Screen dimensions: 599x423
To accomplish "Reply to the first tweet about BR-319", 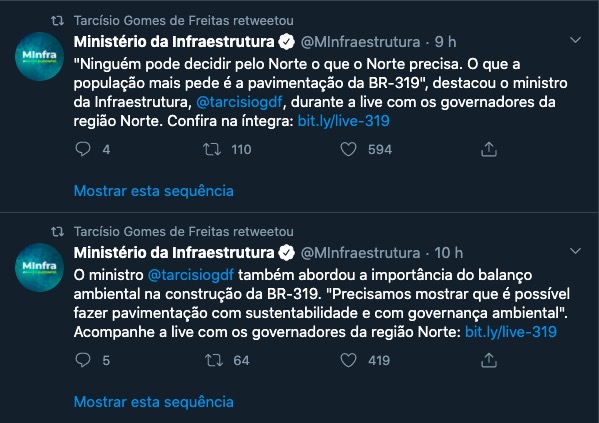I will pos(83,149).
